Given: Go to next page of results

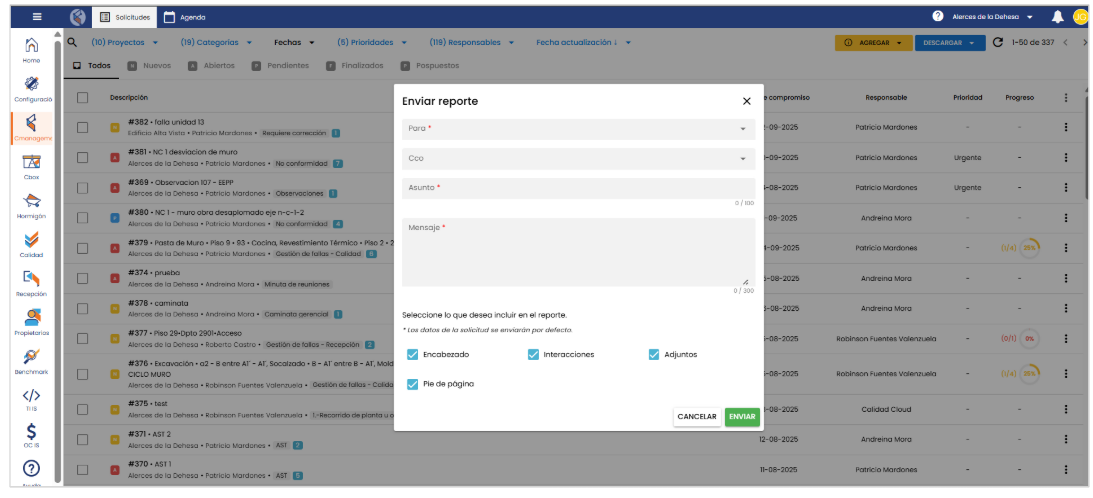Looking at the screenshot, I should click(x=1083, y=43).
